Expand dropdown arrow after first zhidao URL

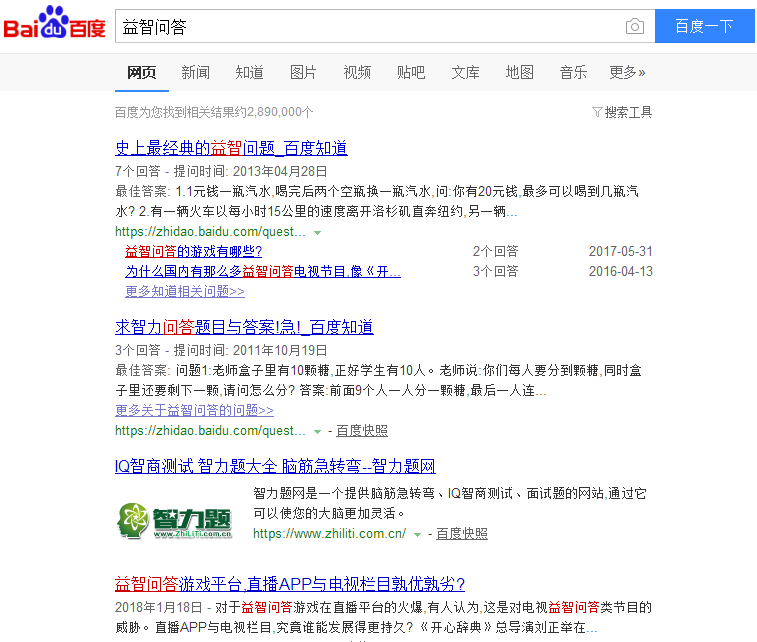[x=317, y=233]
